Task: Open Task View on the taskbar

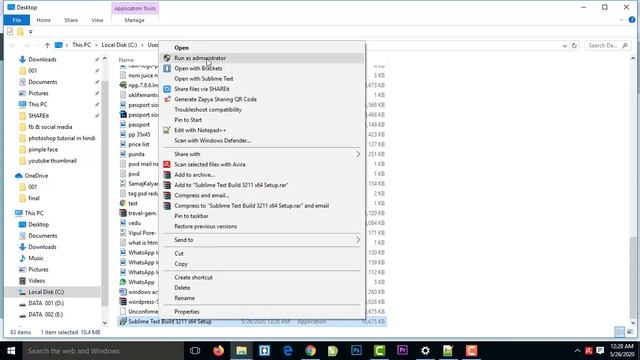Action: 195,351
